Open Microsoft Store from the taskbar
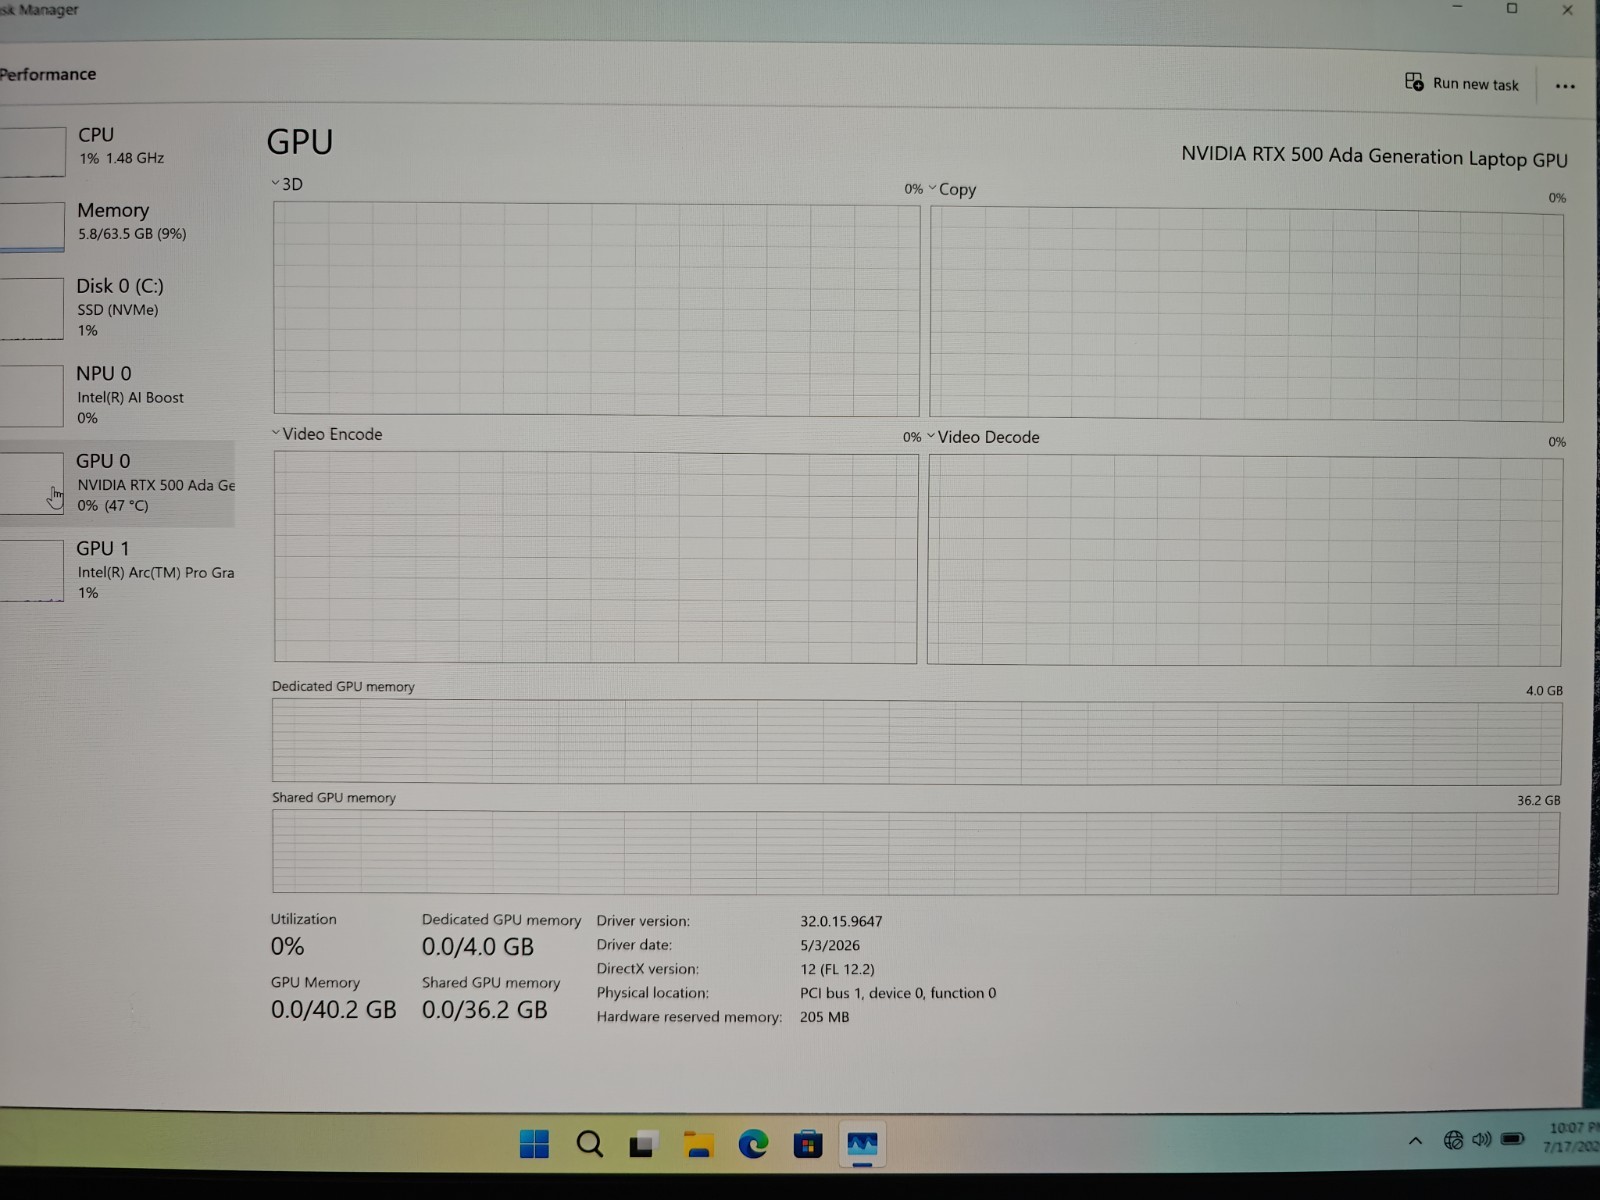The height and width of the screenshot is (1200, 1600). (x=807, y=1144)
